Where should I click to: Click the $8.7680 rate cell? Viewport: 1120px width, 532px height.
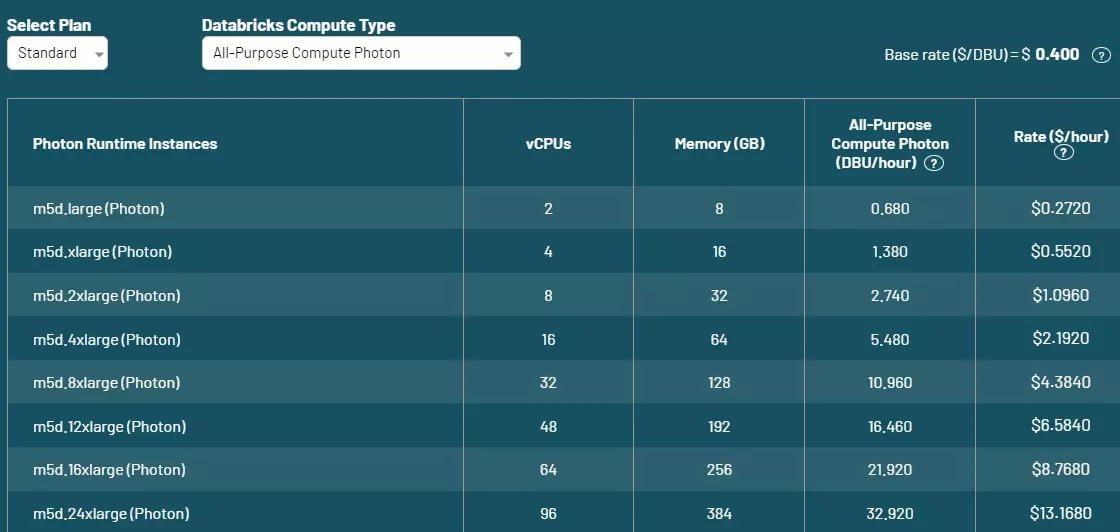click(x=1061, y=469)
